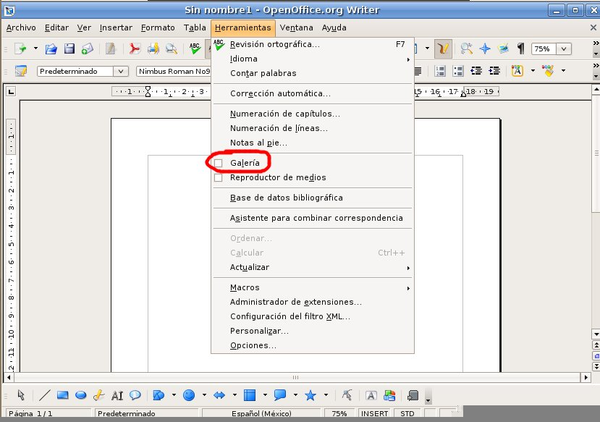Viewport: 600px width, 422px height.
Task: Open the Formato menu
Action: [158, 27]
